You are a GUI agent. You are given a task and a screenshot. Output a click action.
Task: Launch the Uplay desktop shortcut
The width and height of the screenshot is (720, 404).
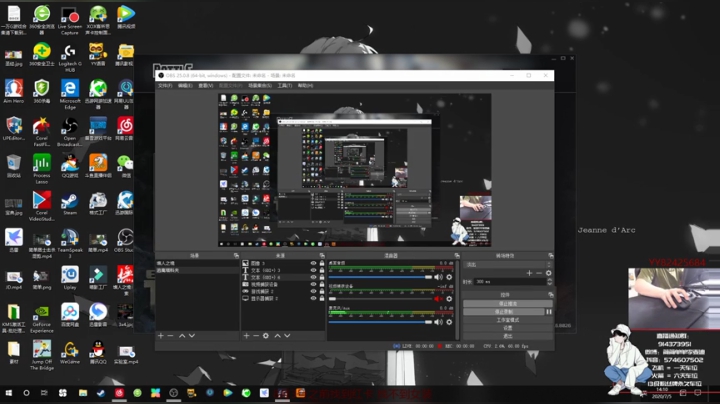[x=70, y=278]
